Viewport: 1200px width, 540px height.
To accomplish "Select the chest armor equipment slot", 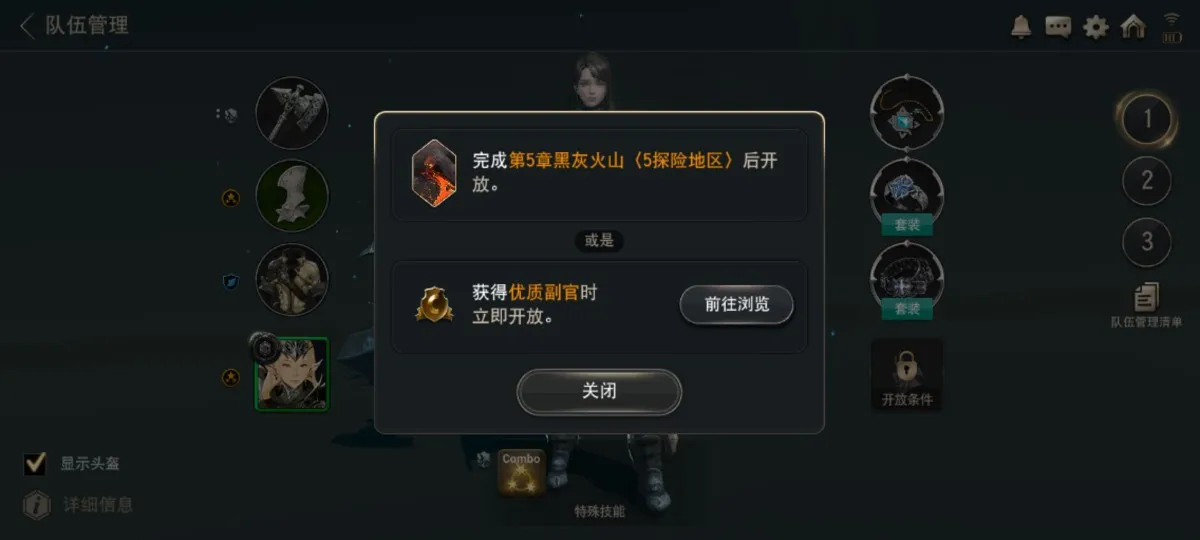I will click(x=291, y=280).
